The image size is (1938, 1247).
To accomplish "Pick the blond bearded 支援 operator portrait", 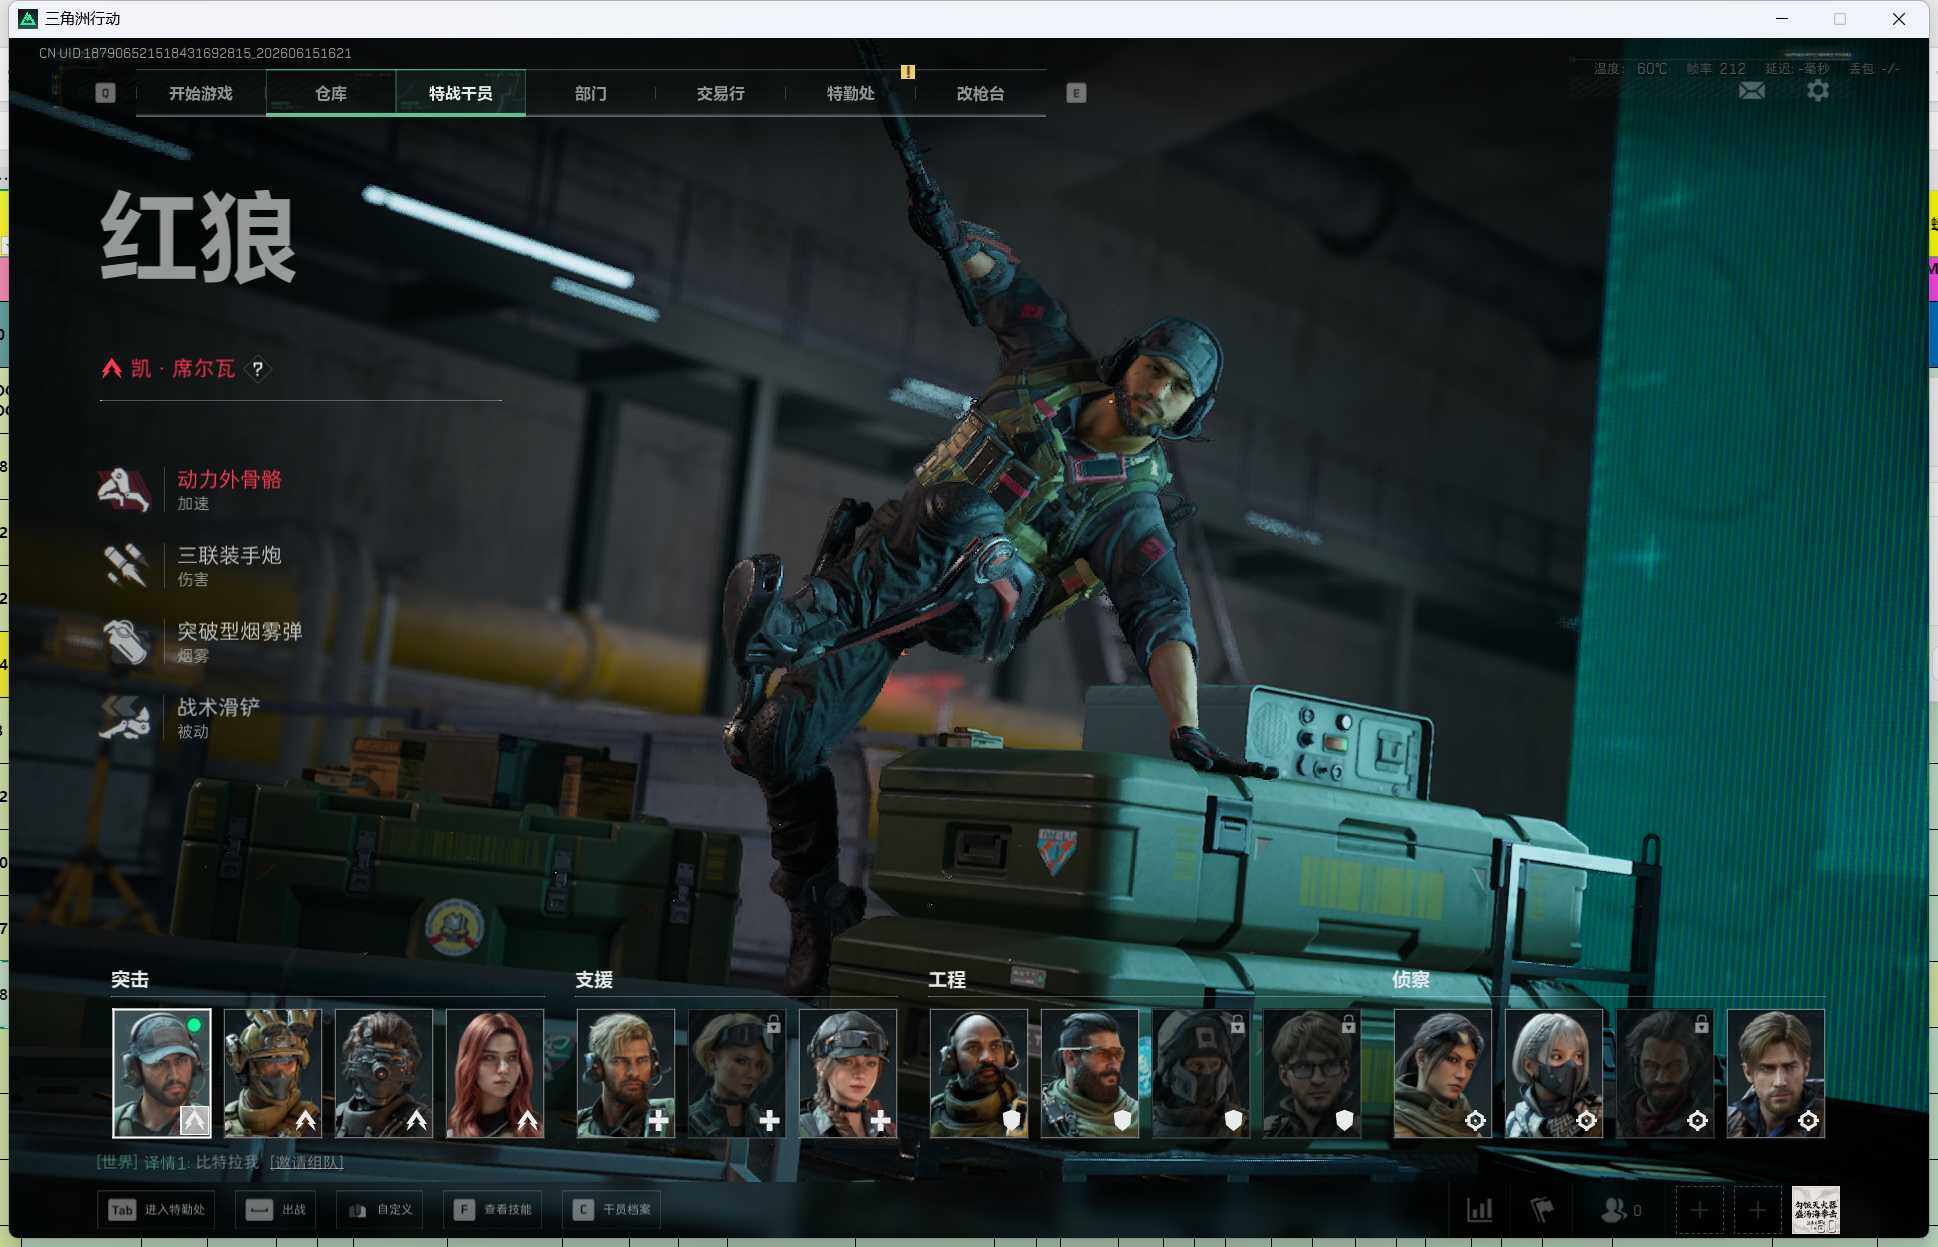I will tap(626, 1073).
